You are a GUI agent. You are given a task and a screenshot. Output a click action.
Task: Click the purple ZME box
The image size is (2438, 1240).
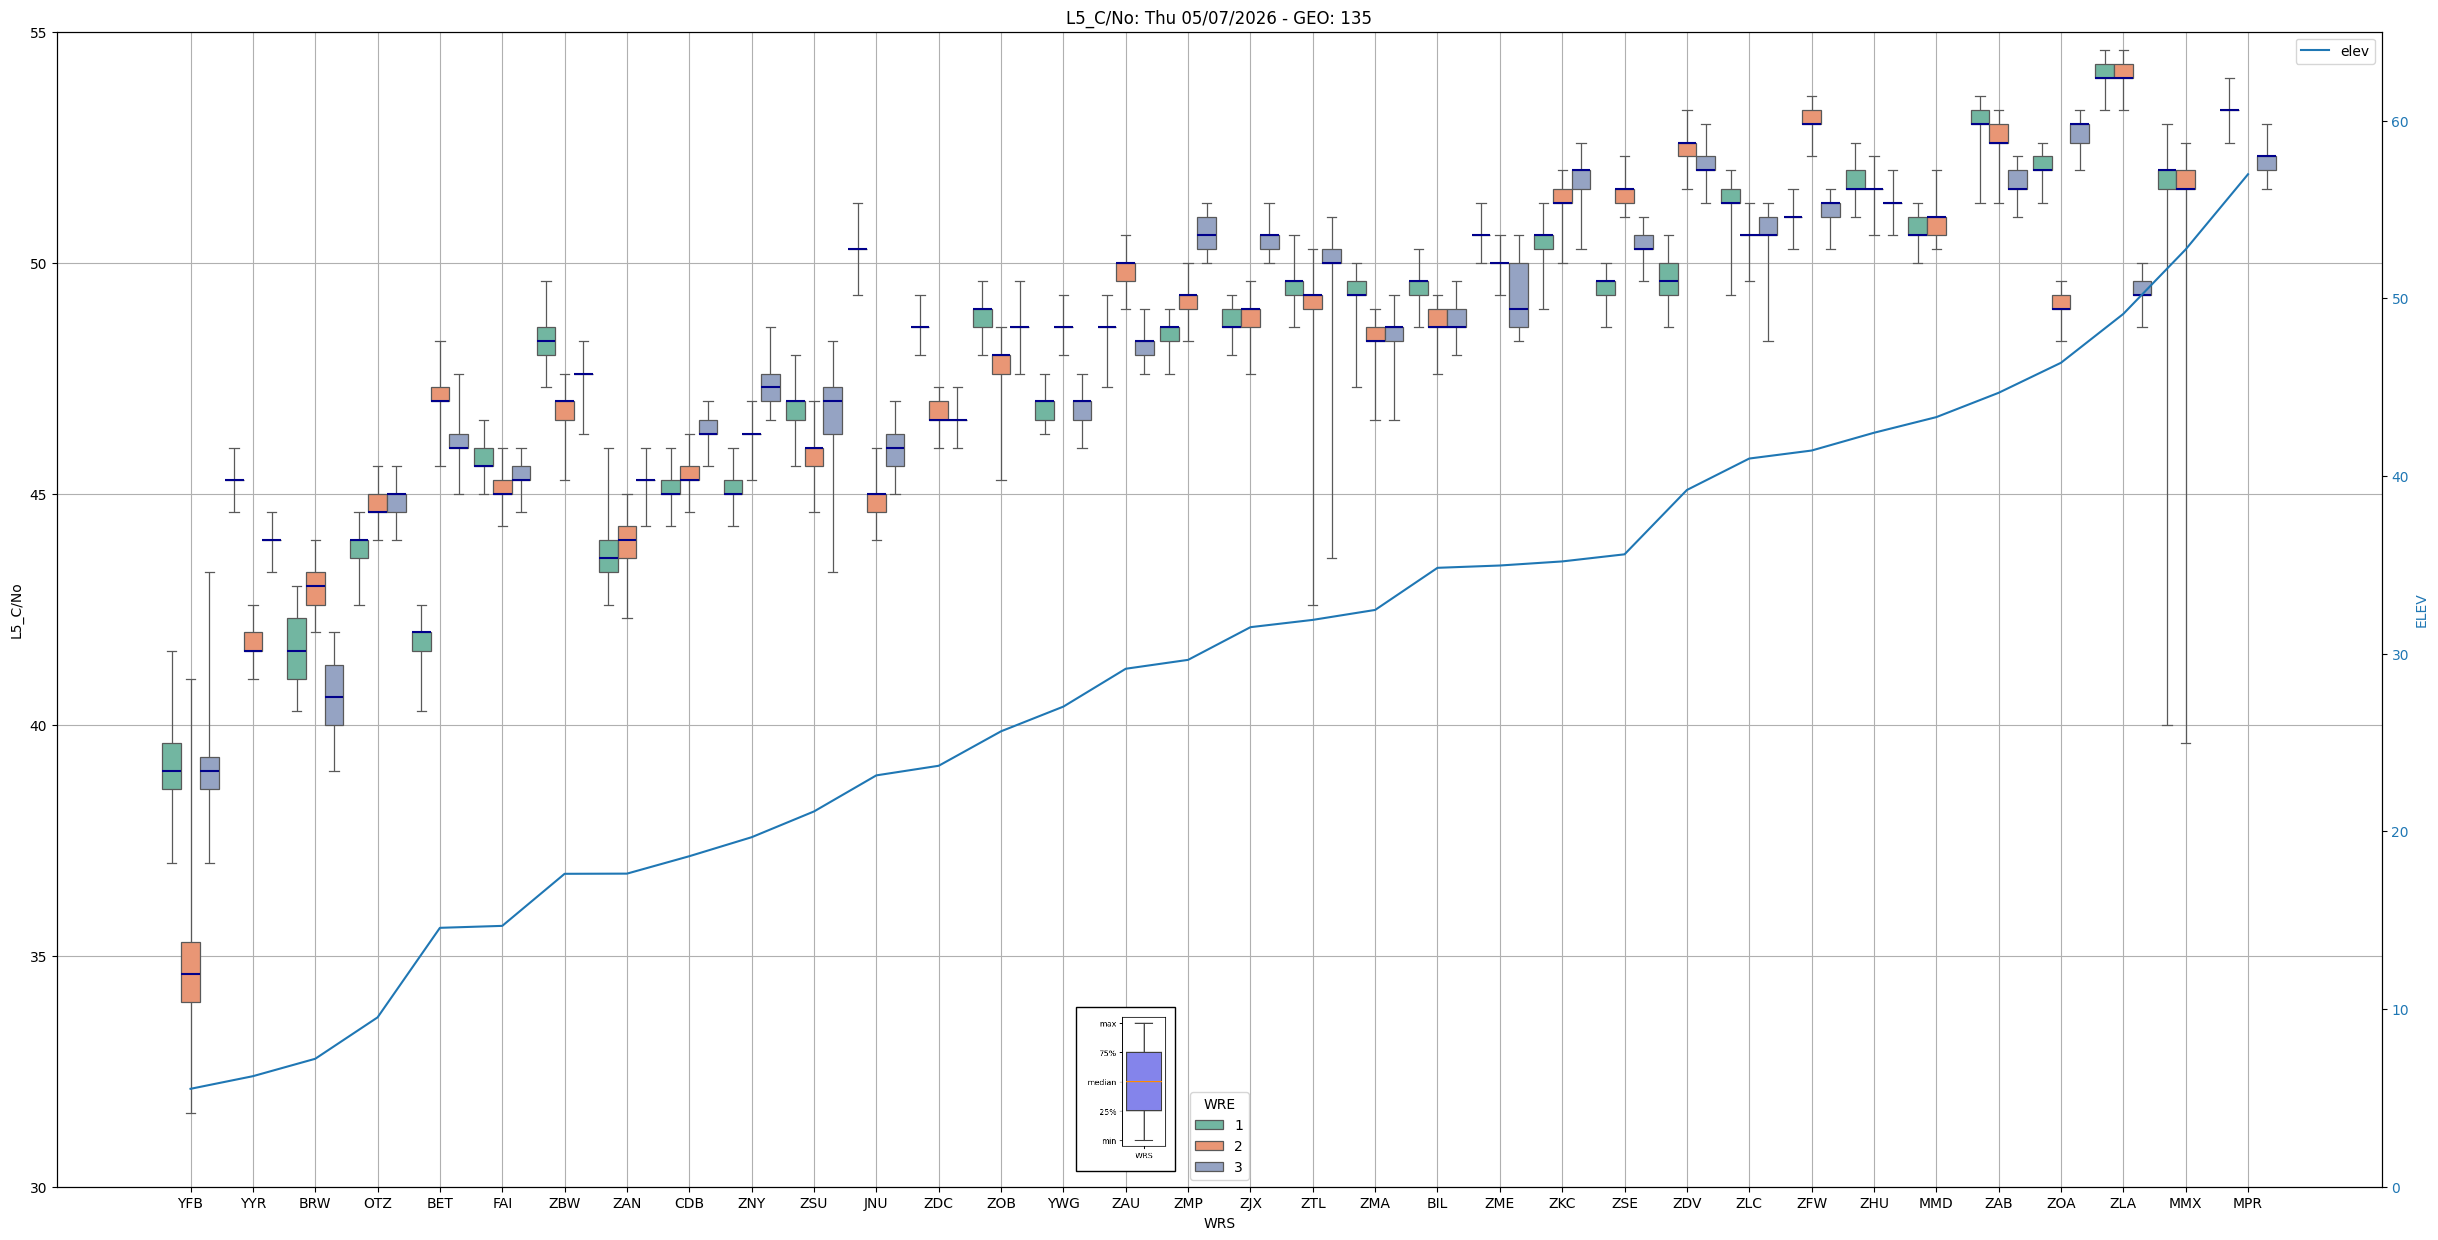[1518, 295]
